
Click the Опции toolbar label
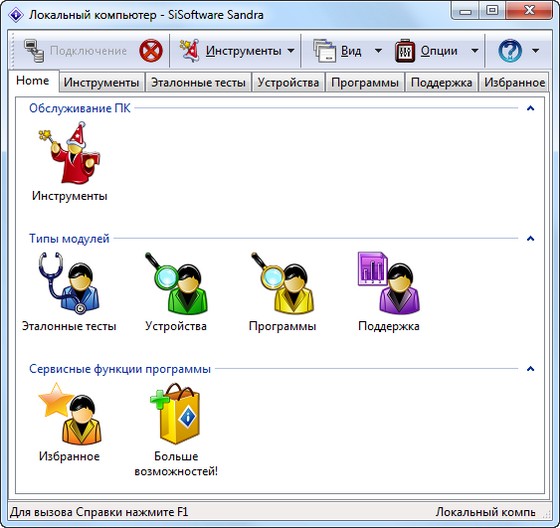coord(439,51)
